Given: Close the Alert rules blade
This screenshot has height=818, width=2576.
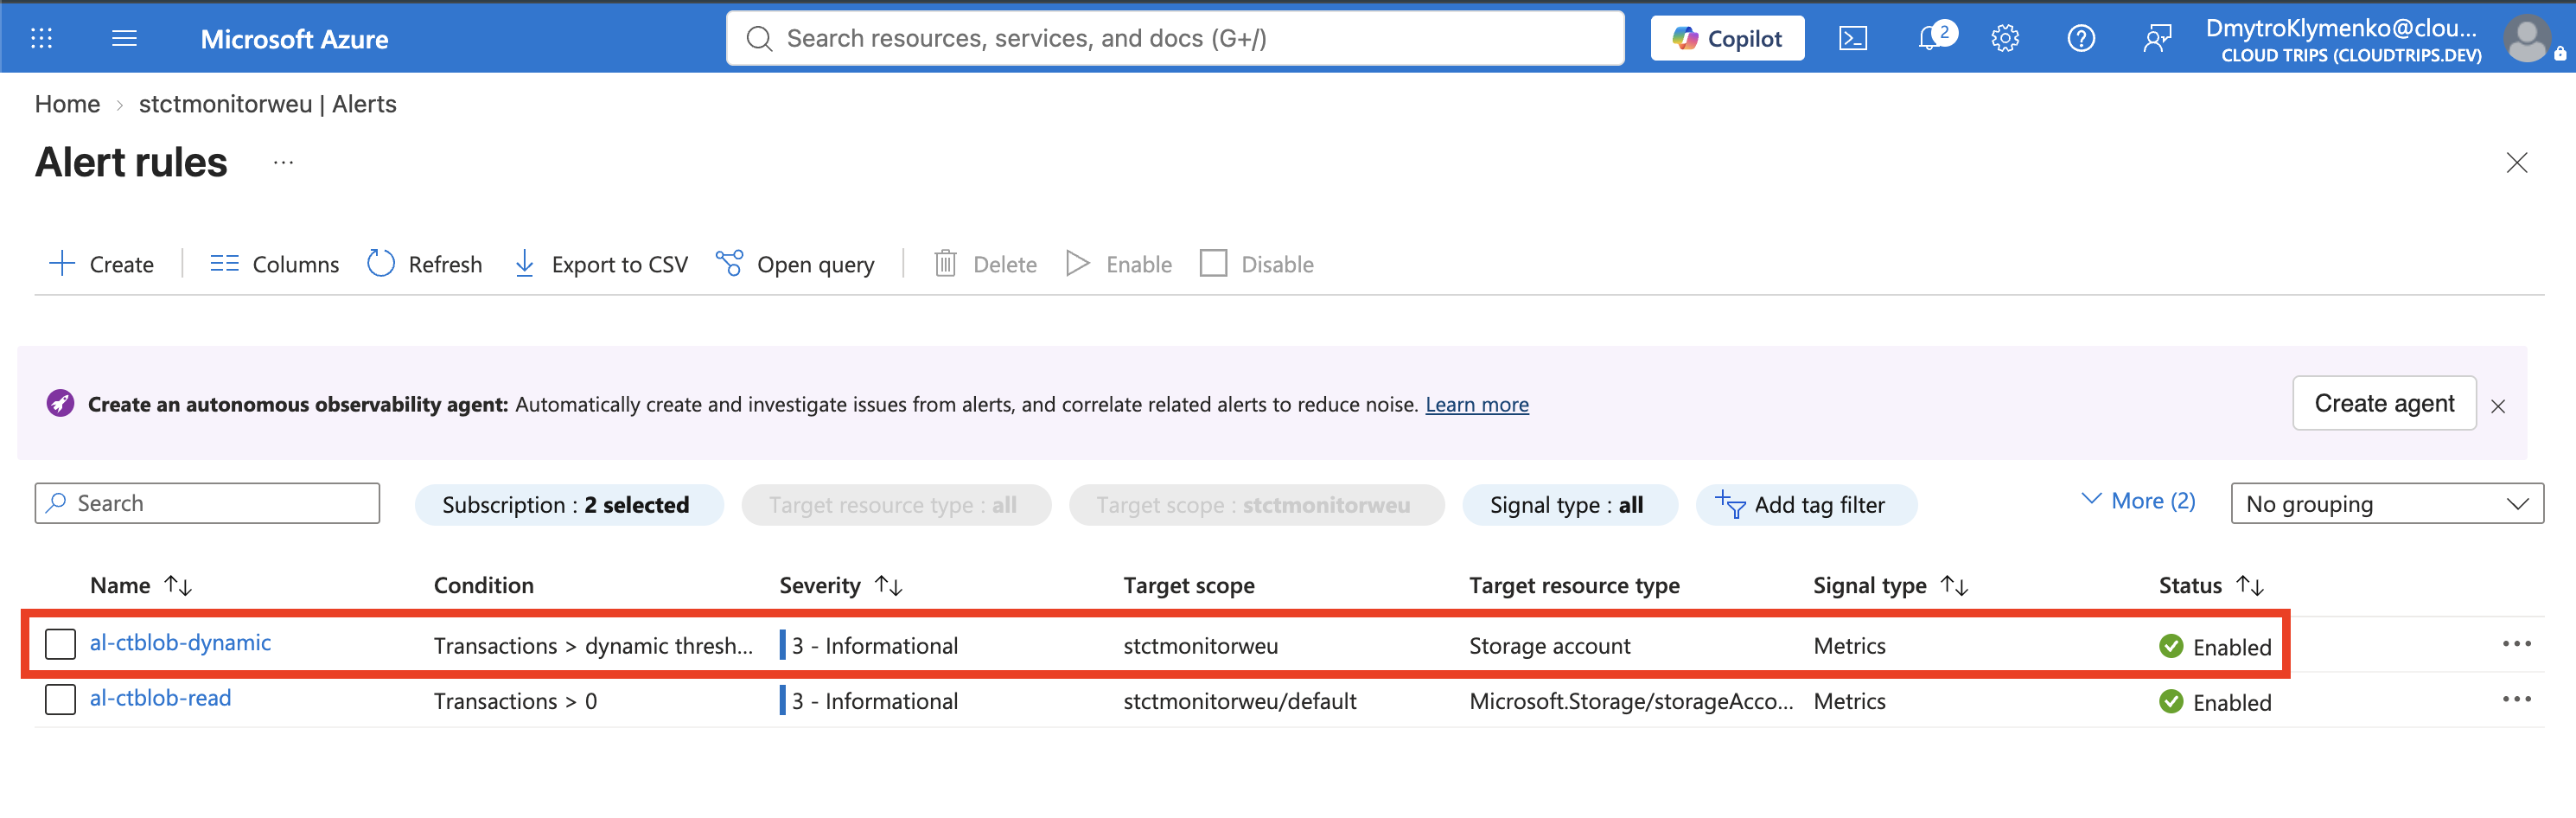Looking at the screenshot, I should [x=2516, y=163].
